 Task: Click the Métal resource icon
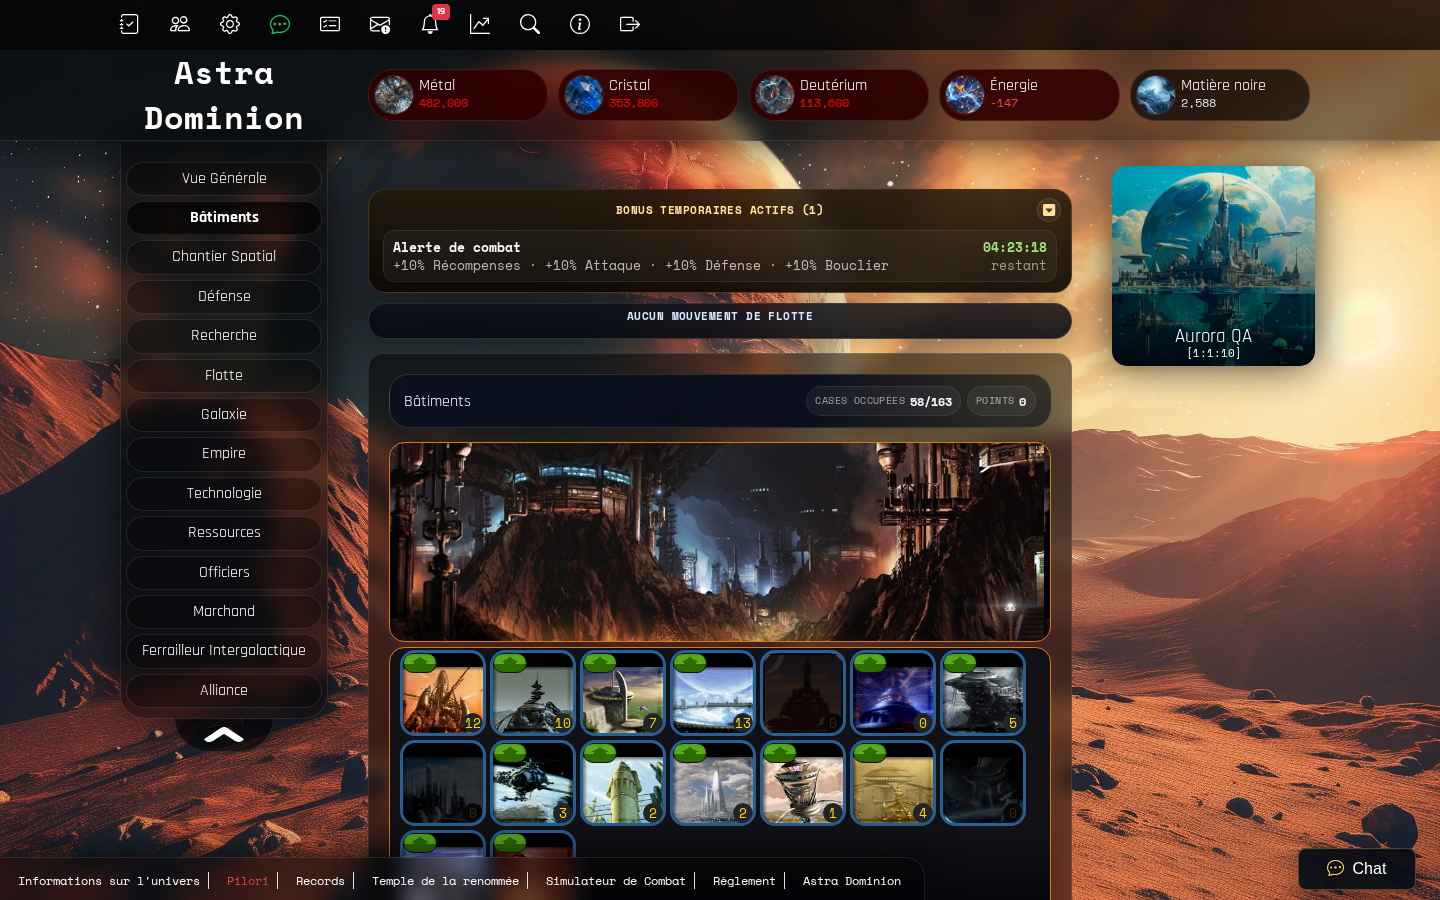click(394, 95)
